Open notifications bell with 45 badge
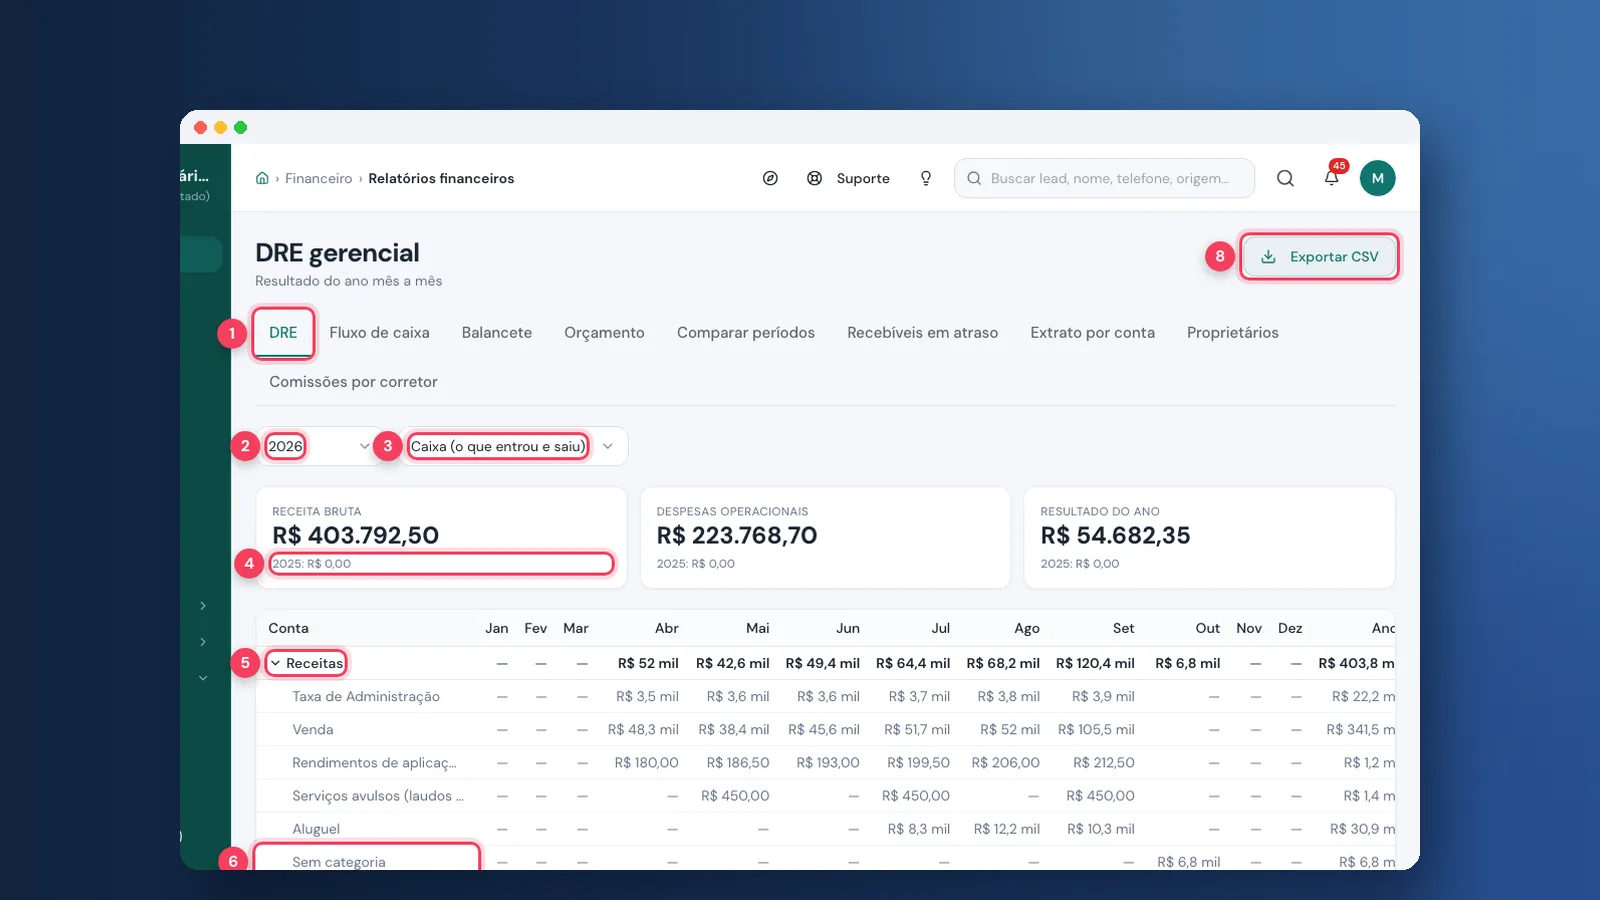The image size is (1600, 900). click(1332, 177)
